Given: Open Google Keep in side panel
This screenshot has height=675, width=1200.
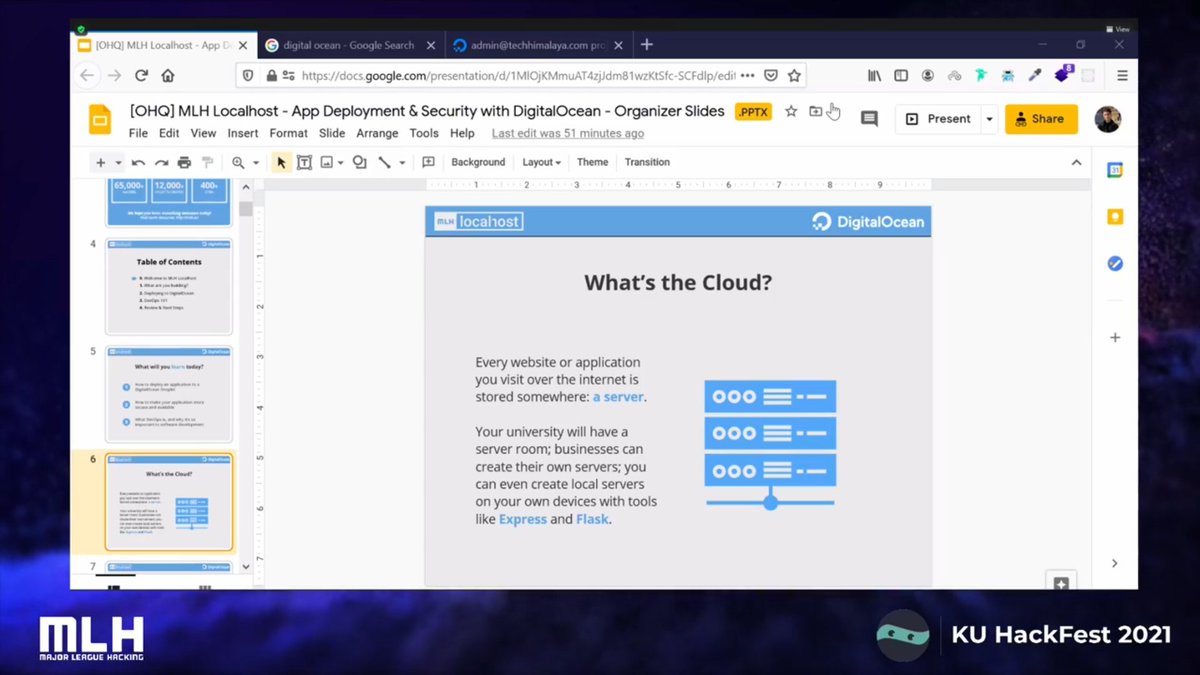Looking at the screenshot, I should point(1115,217).
